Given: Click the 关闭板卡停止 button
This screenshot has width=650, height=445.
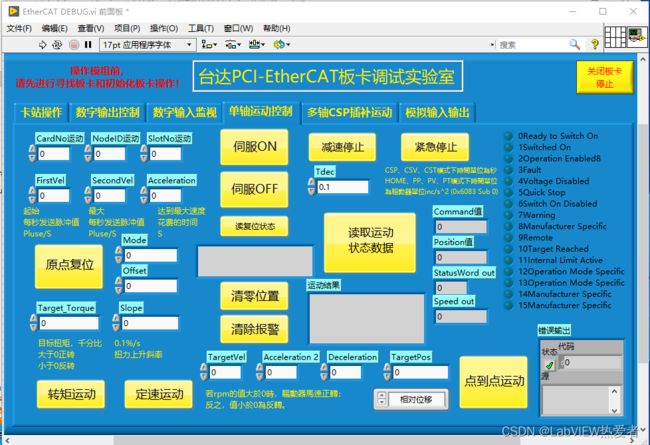Looking at the screenshot, I should pos(604,78).
